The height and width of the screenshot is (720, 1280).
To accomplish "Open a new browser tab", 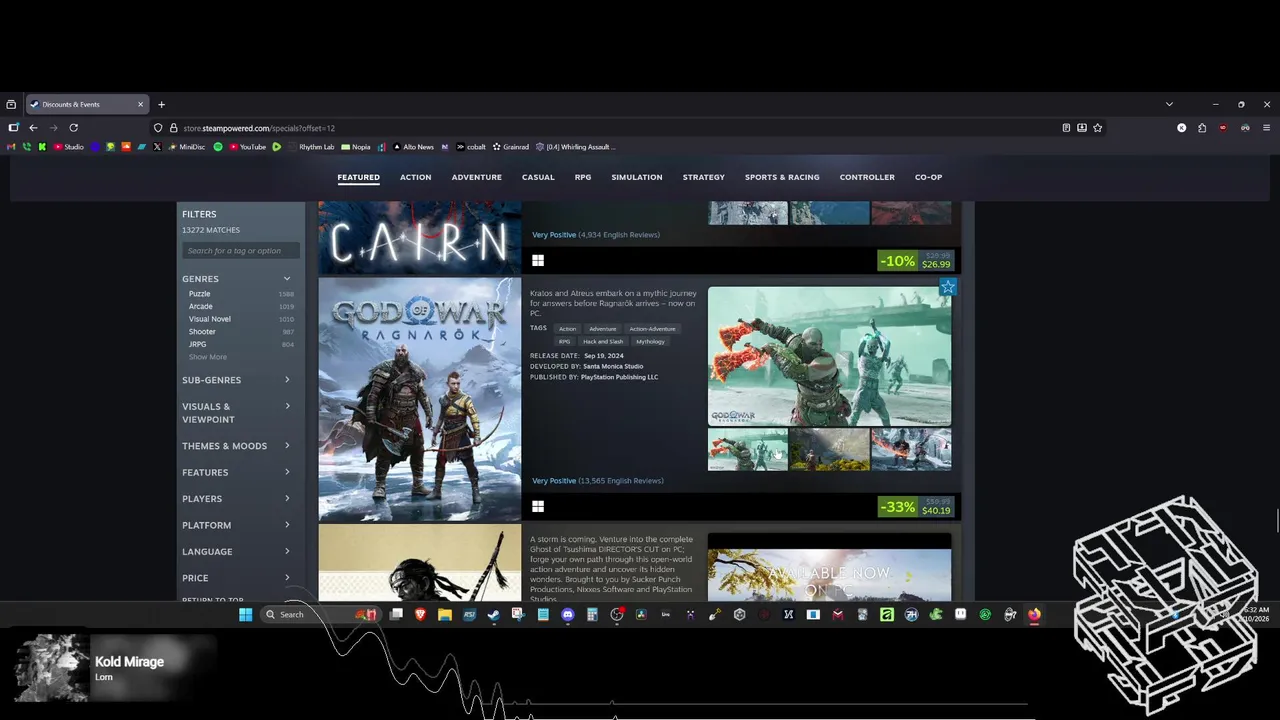I will click(x=161, y=104).
